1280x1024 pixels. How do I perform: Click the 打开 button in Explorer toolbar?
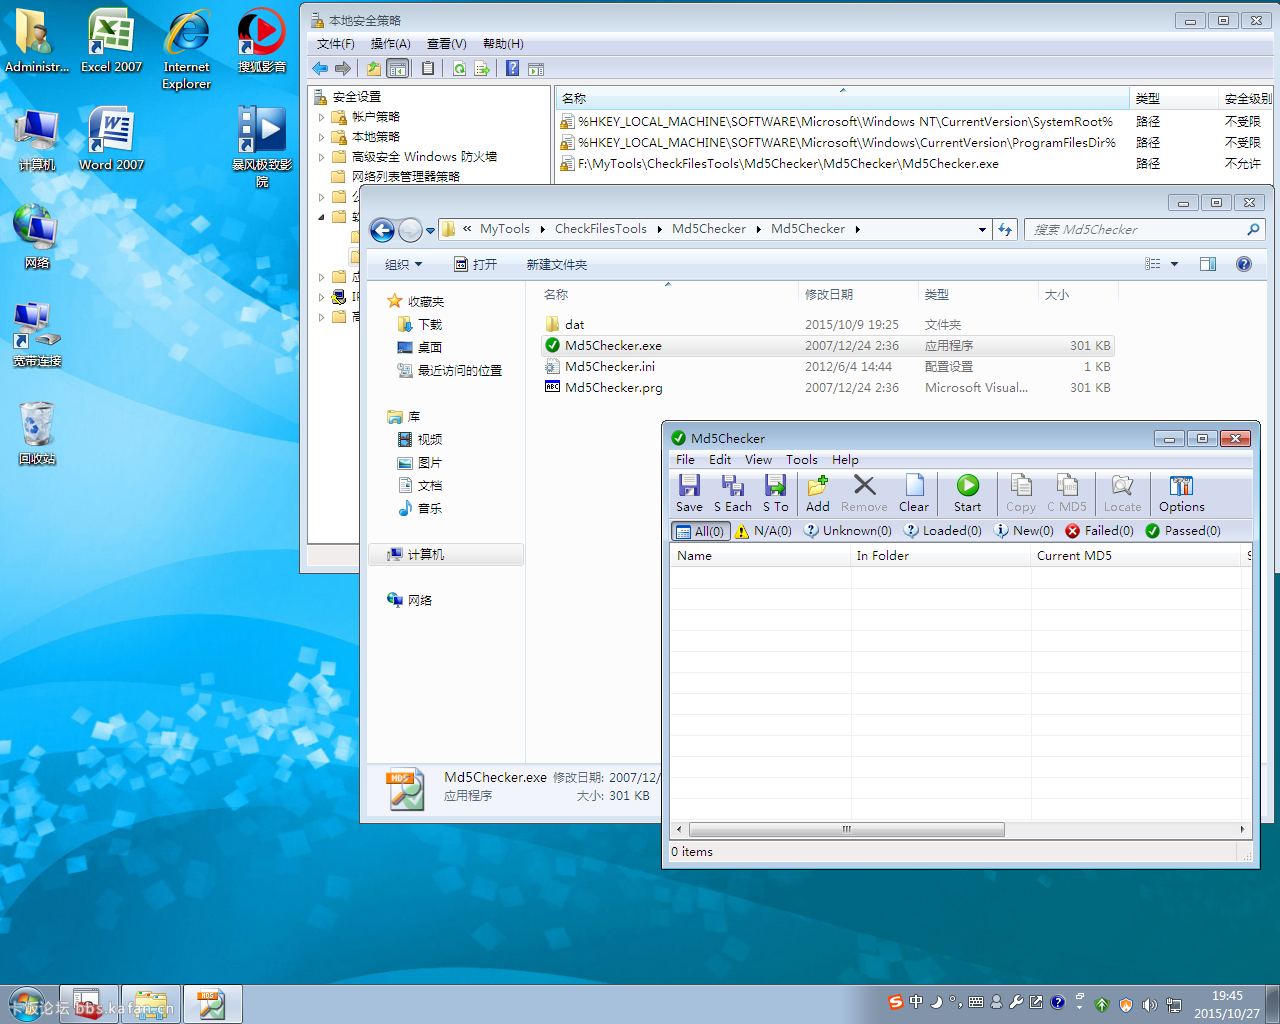(x=475, y=264)
